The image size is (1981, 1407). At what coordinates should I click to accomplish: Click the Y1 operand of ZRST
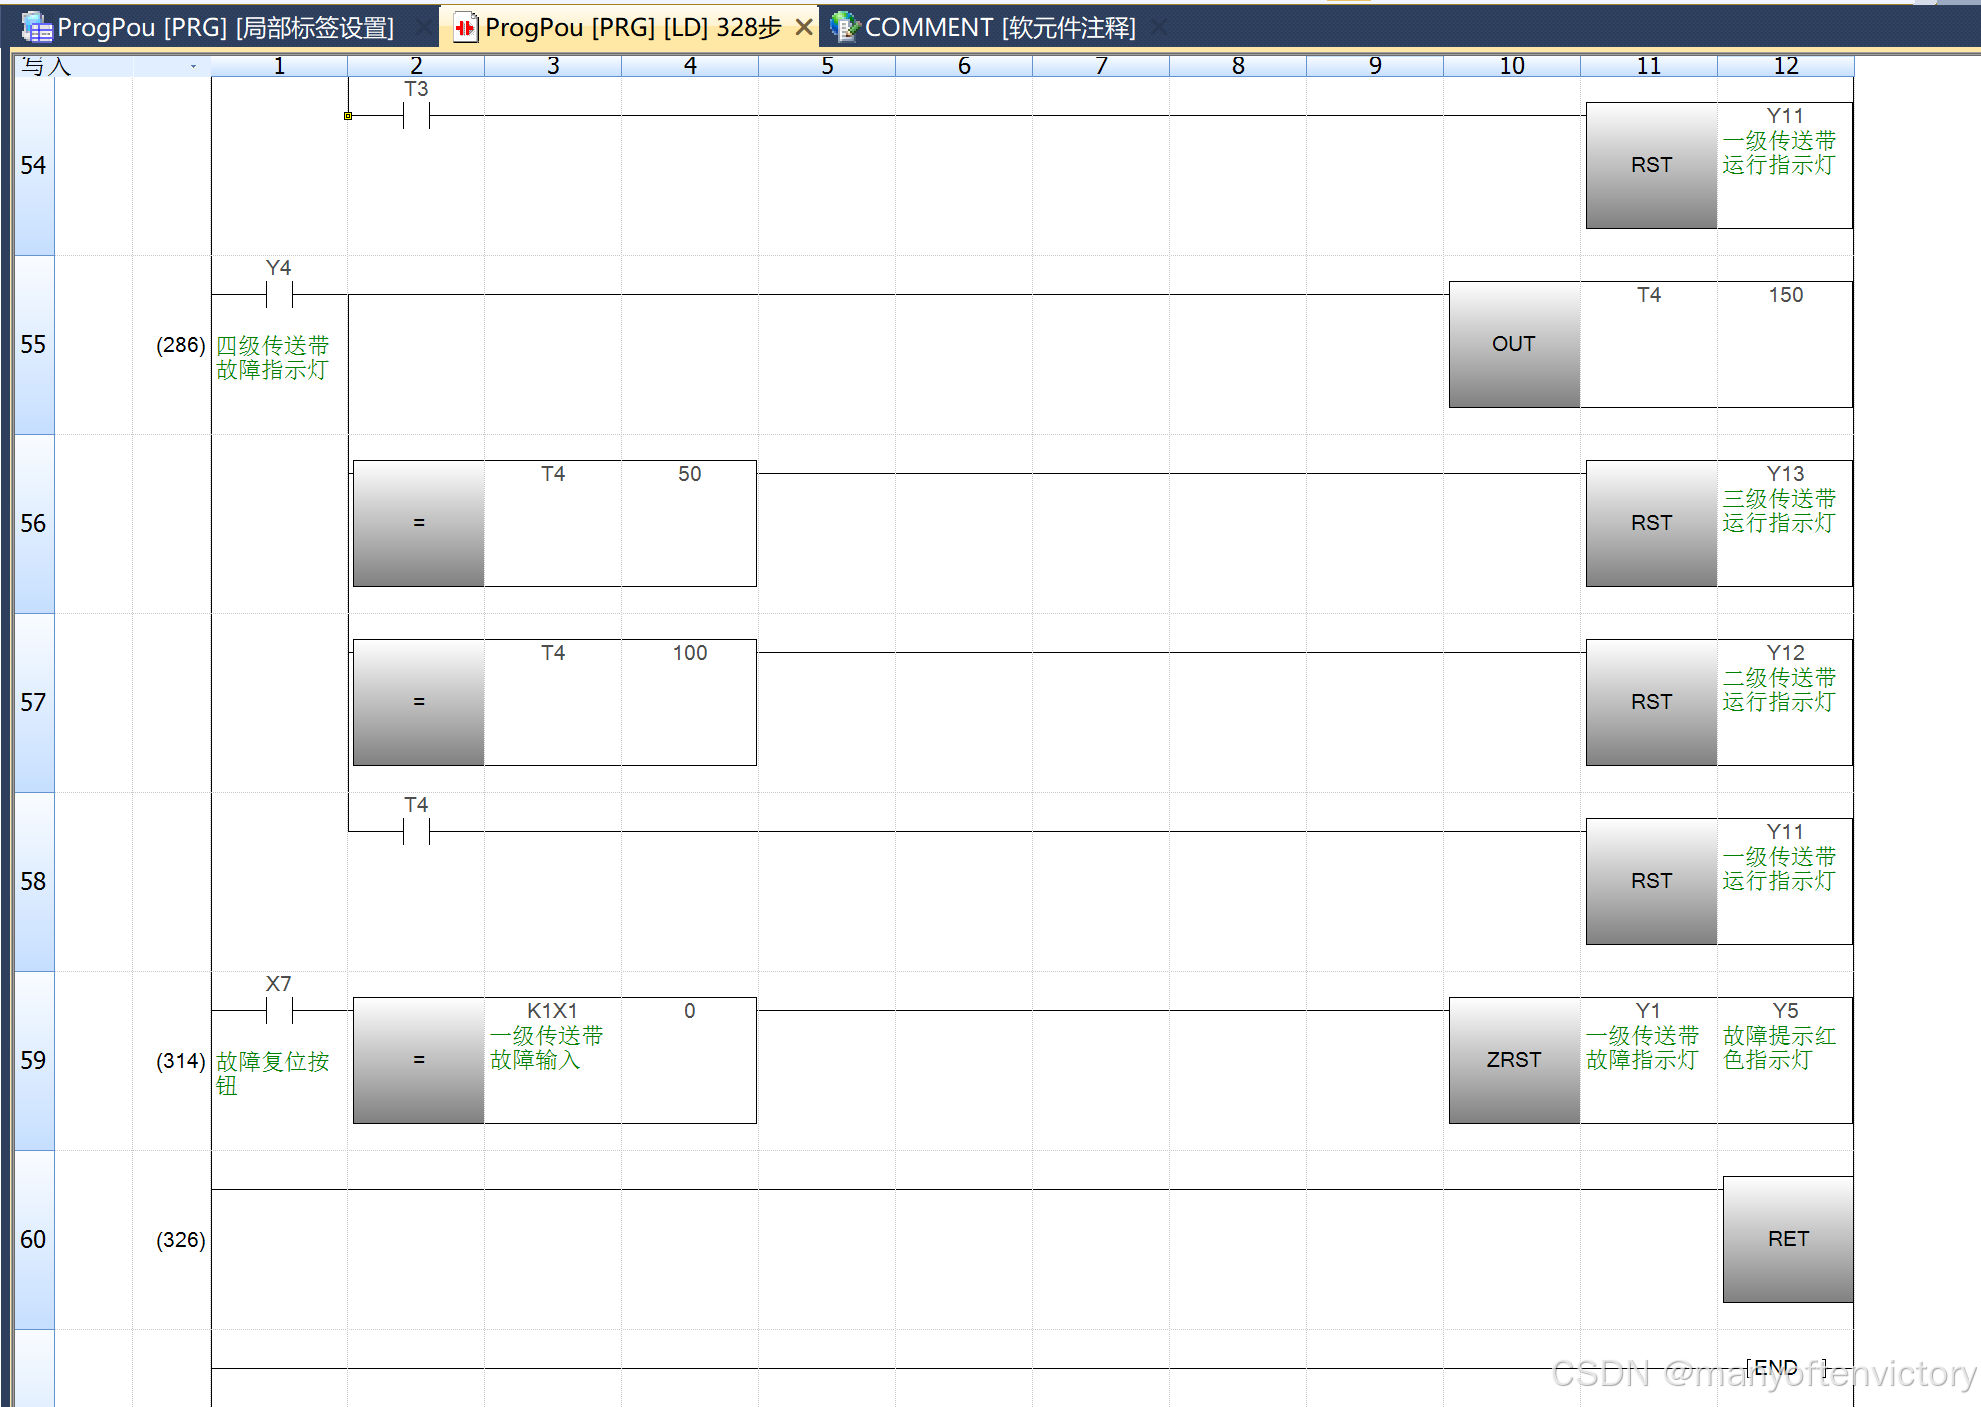[1648, 1011]
